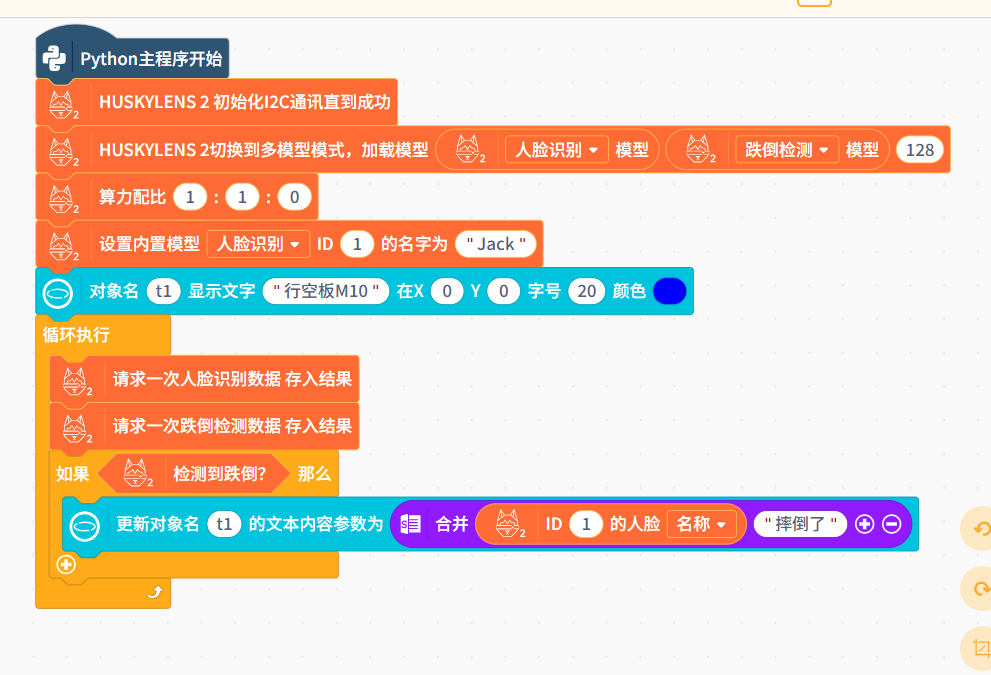Pick the blue color swatch for text

click(x=669, y=292)
